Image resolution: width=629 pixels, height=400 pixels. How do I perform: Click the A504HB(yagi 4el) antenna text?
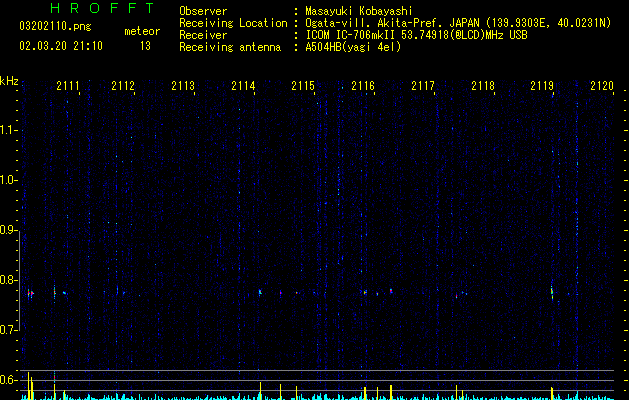[353, 47]
